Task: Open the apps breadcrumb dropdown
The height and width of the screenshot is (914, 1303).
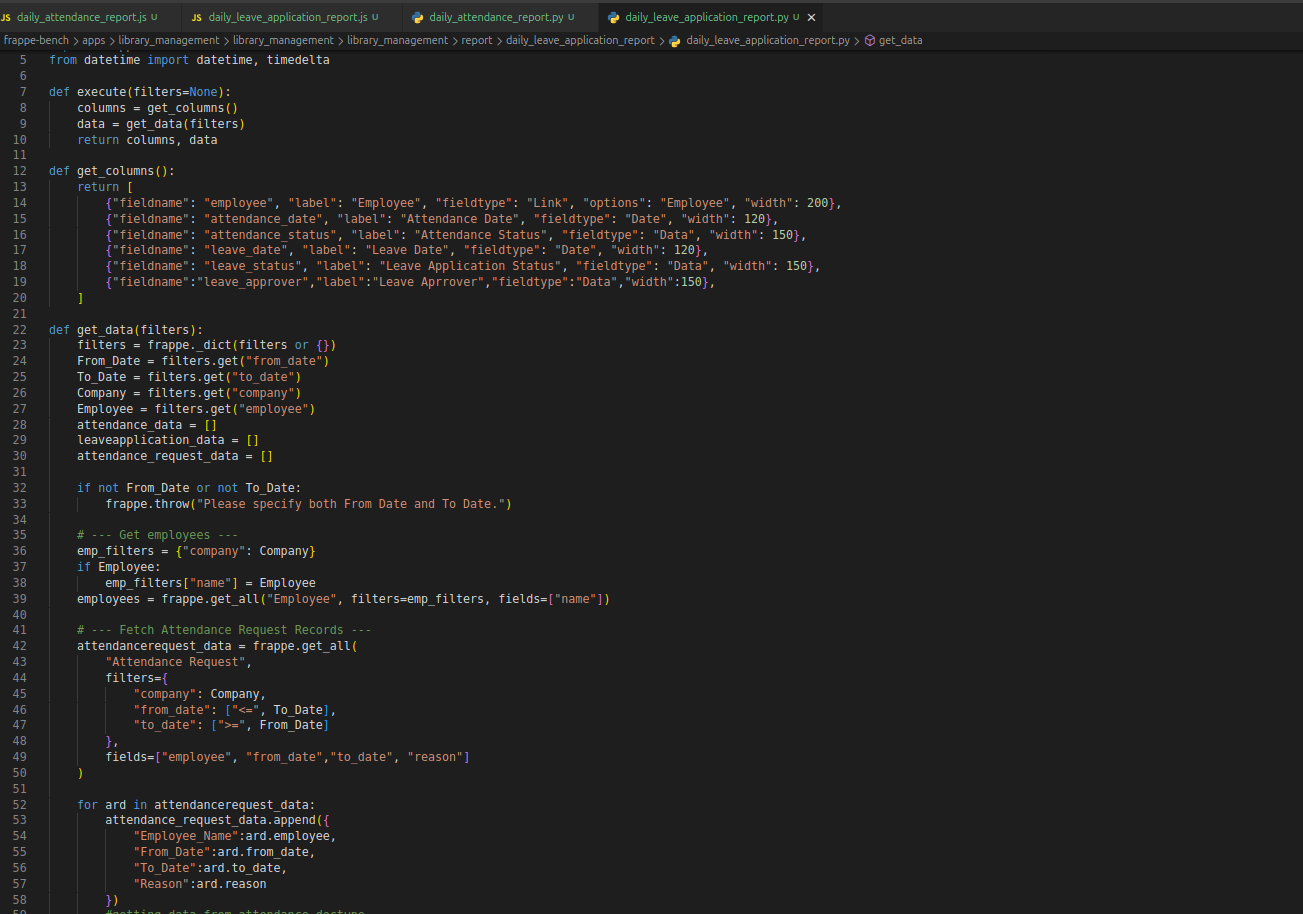Action: 93,41
